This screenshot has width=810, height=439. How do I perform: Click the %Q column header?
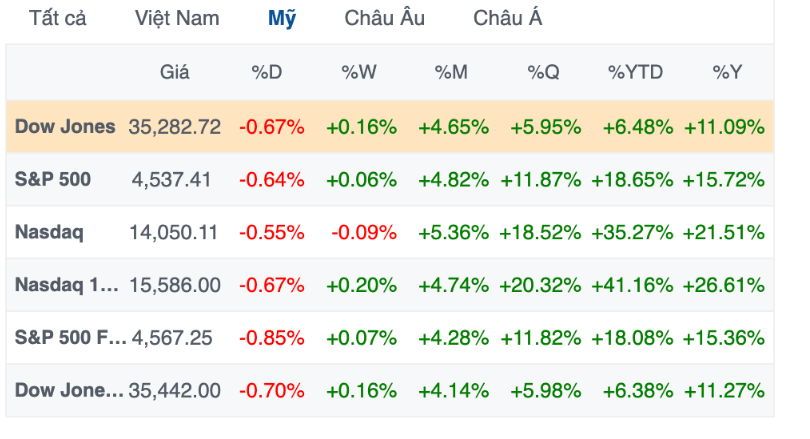545,72
